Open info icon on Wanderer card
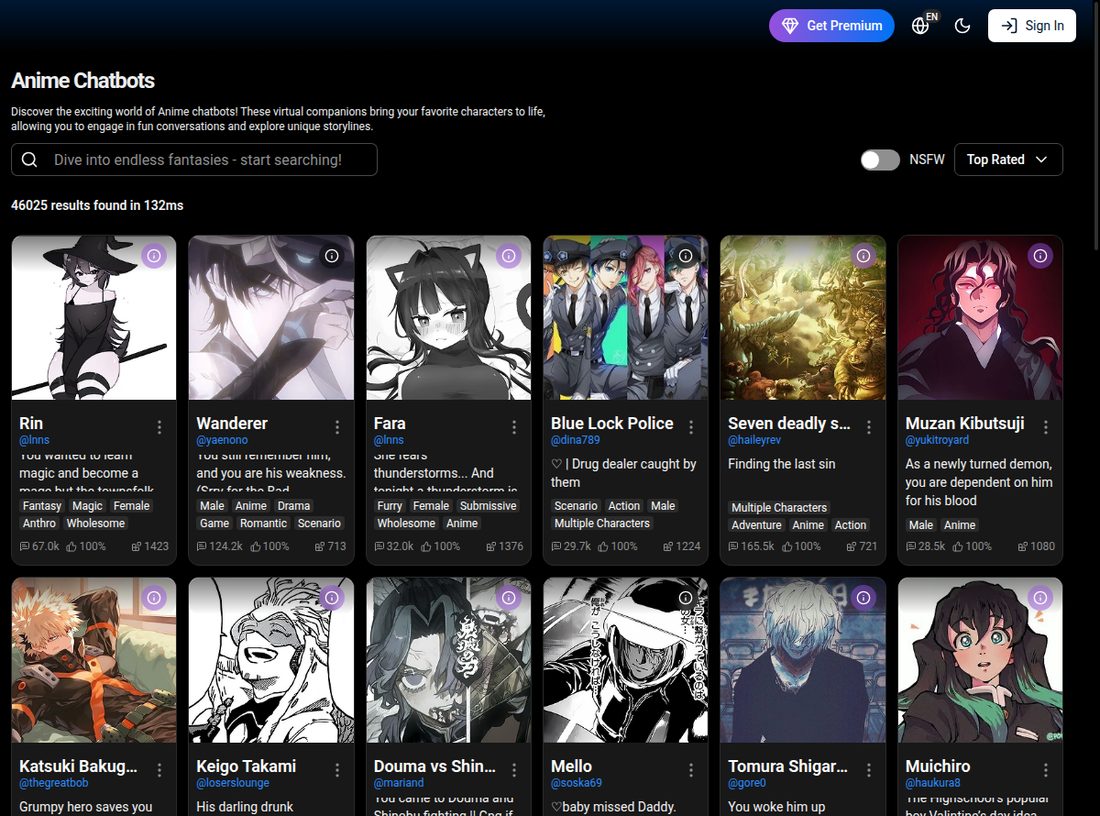 tap(332, 255)
